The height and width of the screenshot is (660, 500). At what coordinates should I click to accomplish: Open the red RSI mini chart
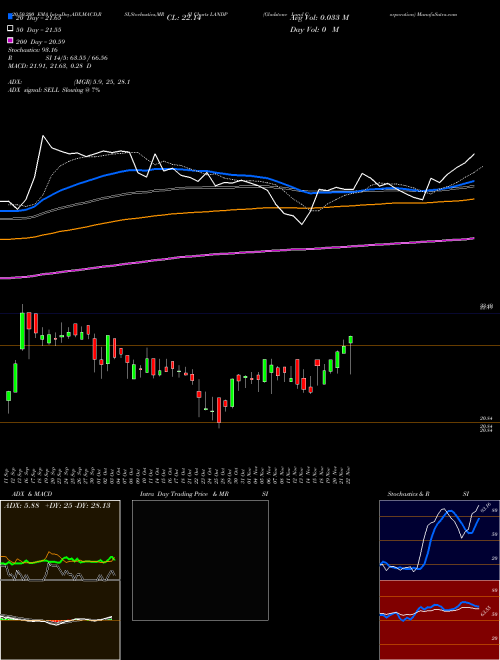tap(439, 620)
